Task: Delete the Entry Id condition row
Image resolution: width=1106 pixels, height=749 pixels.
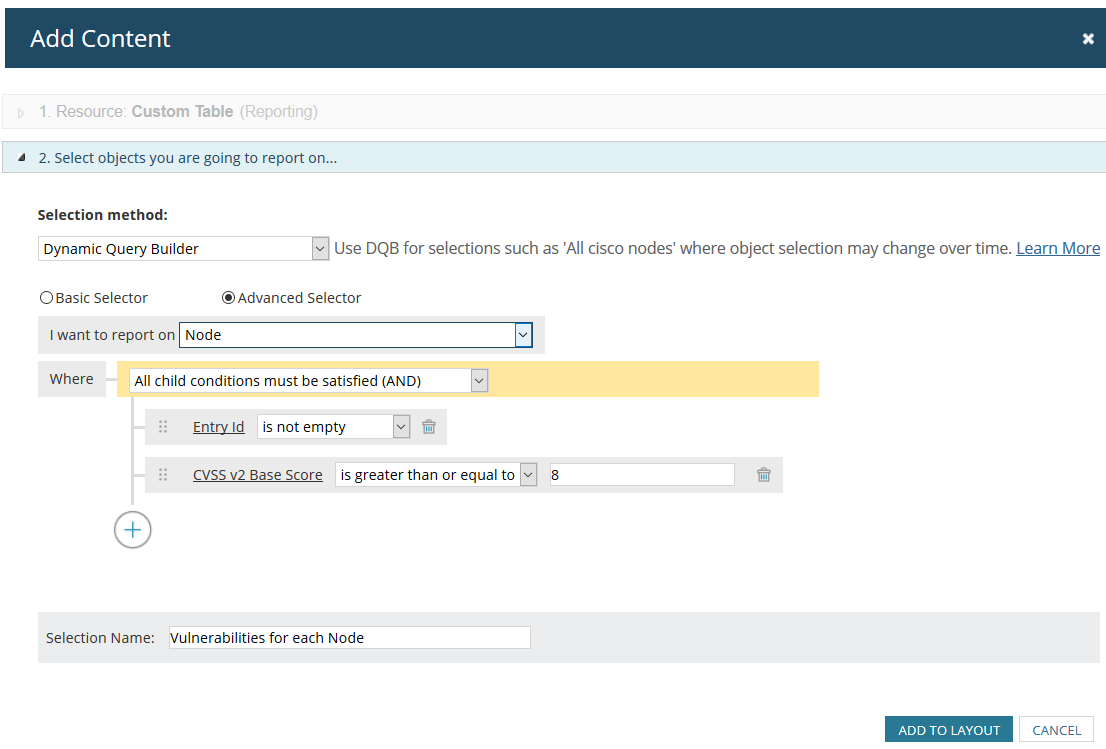Action: point(429,427)
